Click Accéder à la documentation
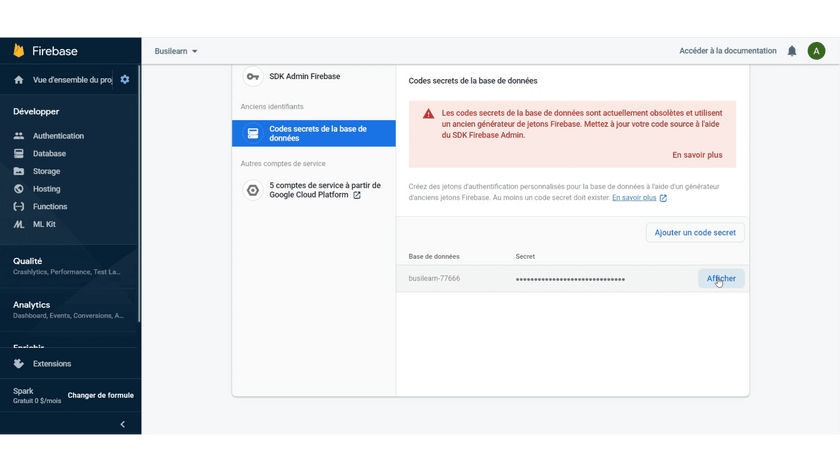The height and width of the screenshot is (472, 840). tap(728, 51)
